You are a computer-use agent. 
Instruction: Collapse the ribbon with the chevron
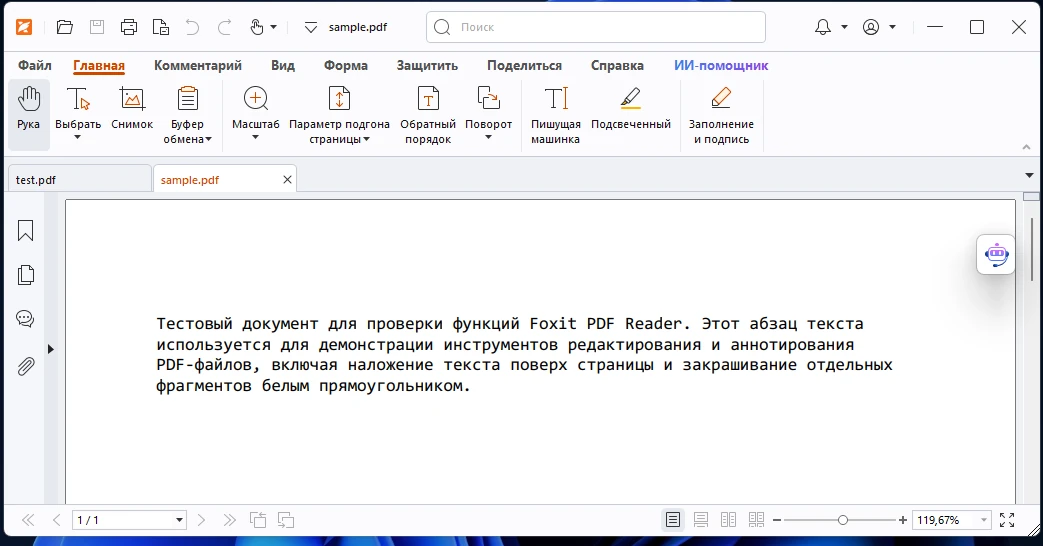(1026, 147)
